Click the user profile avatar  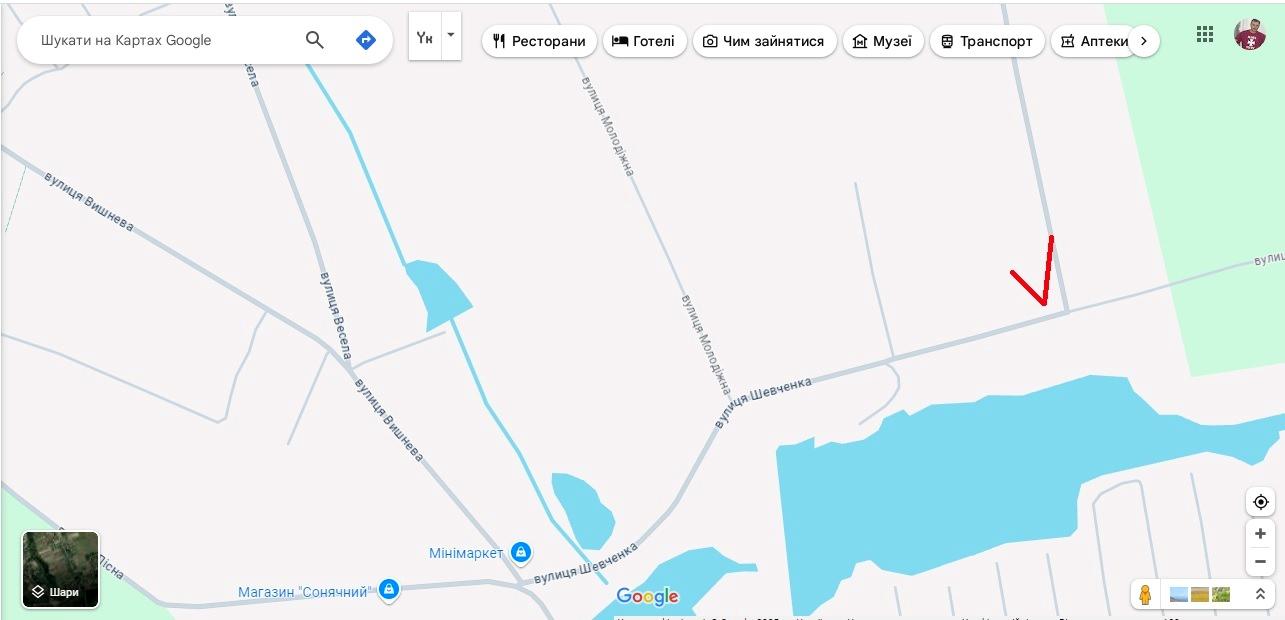point(1250,34)
